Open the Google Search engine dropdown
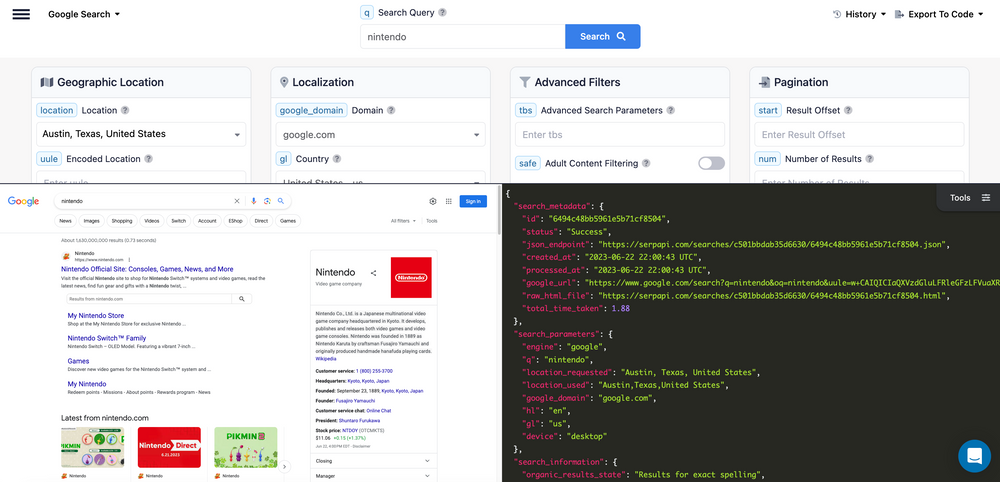 coord(84,14)
